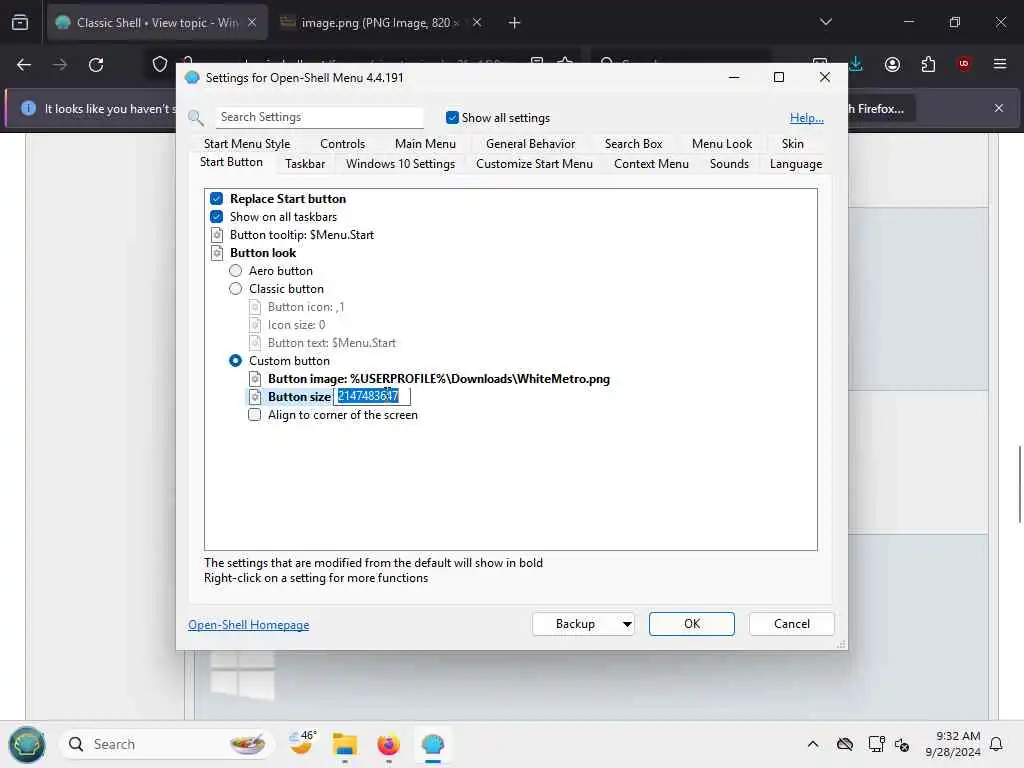Click the Open-Shell settings taskbar icon

point(433,744)
